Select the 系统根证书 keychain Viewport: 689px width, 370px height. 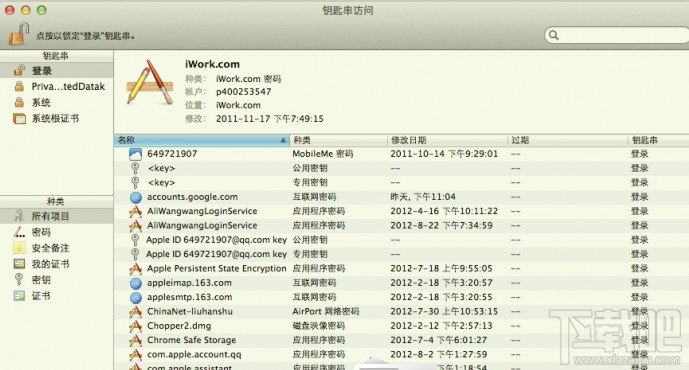point(57,118)
